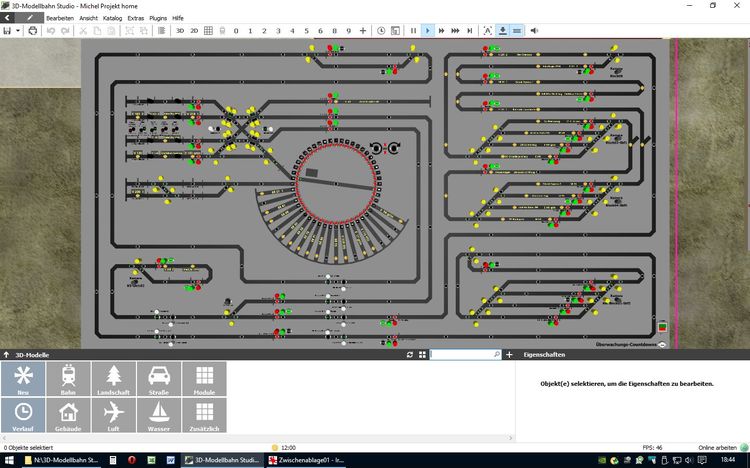The height and width of the screenshot is (468, 750).
Task: Open the Verlauf history tile
Action: [23, 414]
